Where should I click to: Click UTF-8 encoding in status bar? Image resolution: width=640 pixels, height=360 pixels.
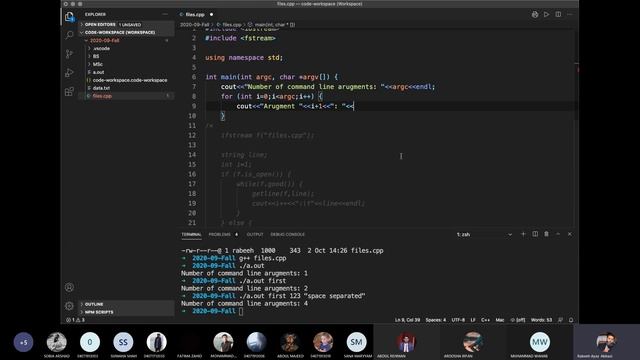point(458,320)
